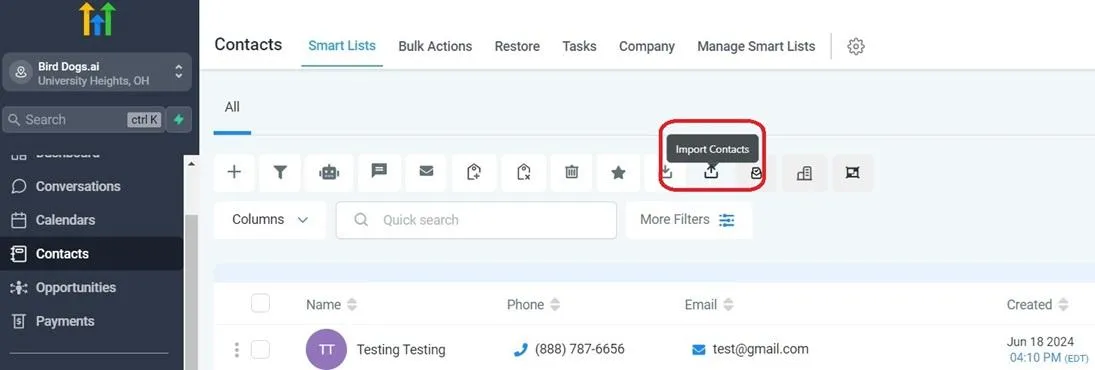This screenshot has width=1095, height=370.
Task: Click the 04:10 PM created time
Action: (x=1036, y=357)
